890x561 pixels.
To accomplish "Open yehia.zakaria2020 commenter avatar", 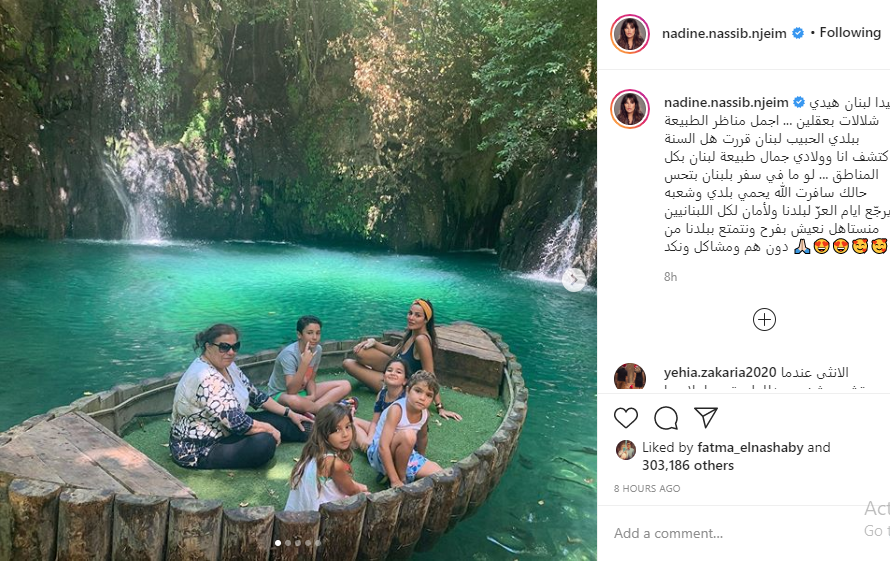I will click(x=629, y=376).
